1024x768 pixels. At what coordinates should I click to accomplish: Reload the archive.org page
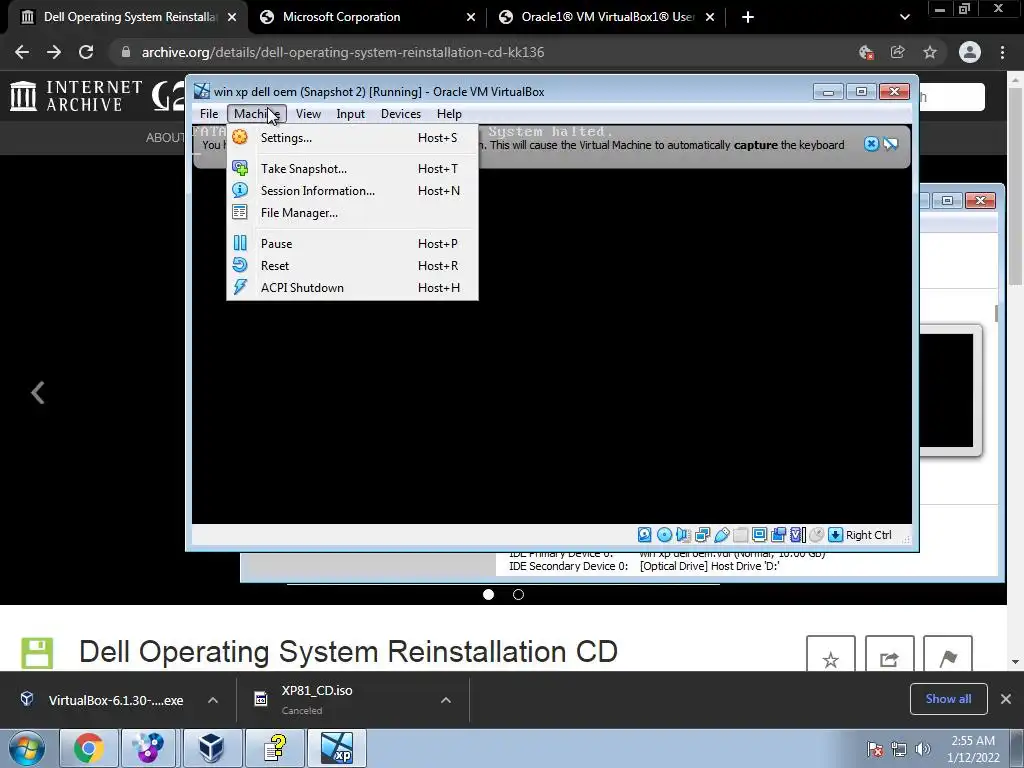click(86, 52)
